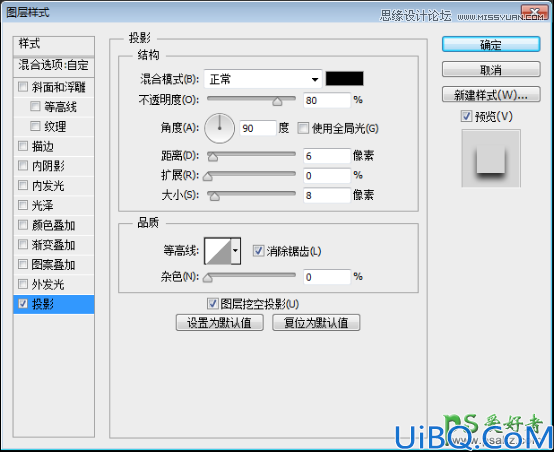Click the 扩展 spread value field

coord(327,176)
